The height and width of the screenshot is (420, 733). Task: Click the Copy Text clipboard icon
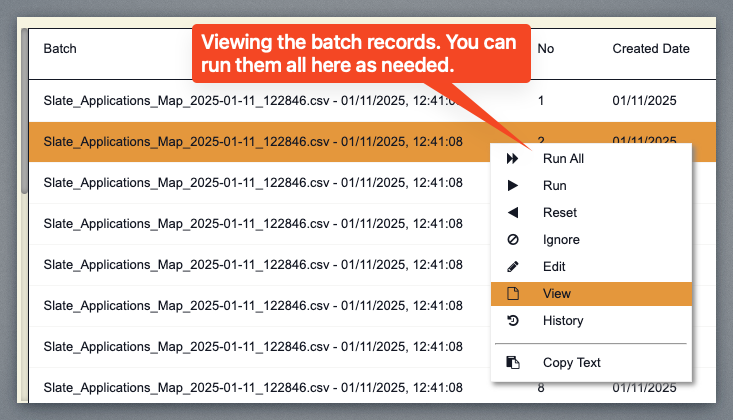click(513, 362)
